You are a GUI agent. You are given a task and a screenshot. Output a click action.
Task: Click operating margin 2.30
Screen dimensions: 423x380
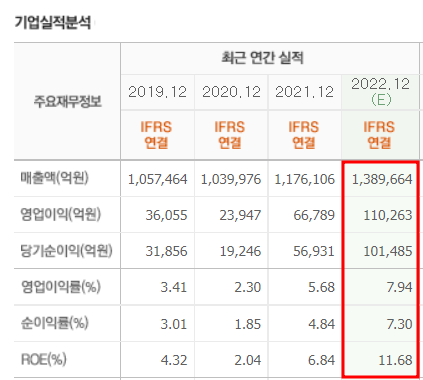(248, 288)
